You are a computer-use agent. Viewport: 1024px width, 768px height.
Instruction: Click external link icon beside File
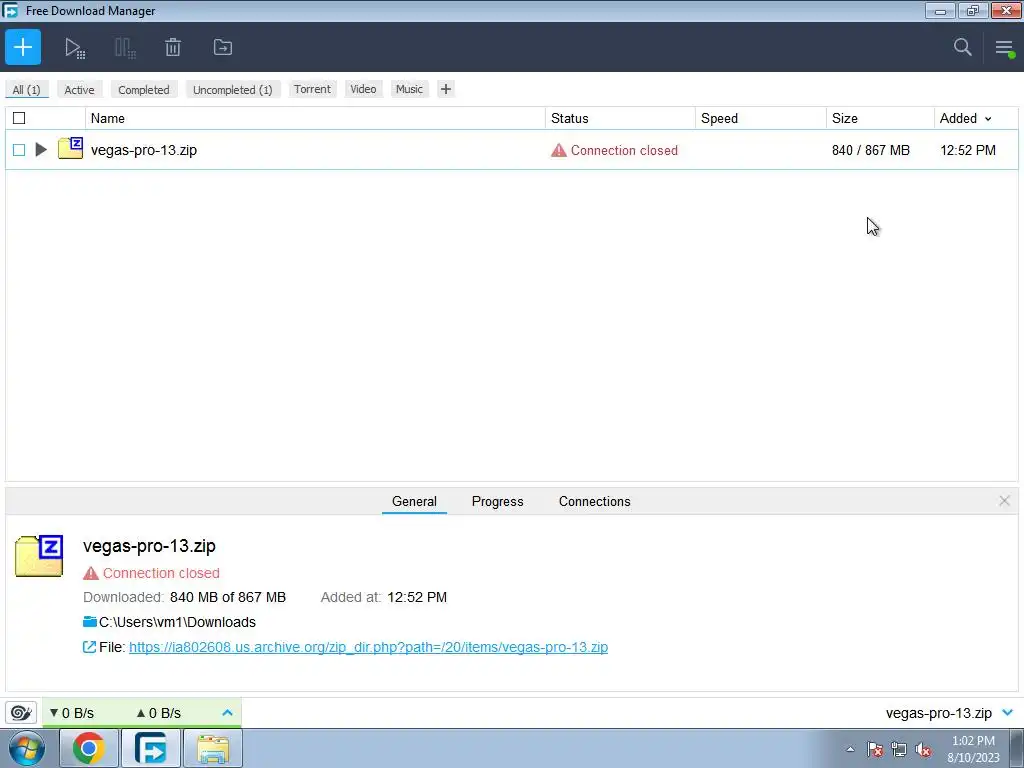tap(89, 647)
